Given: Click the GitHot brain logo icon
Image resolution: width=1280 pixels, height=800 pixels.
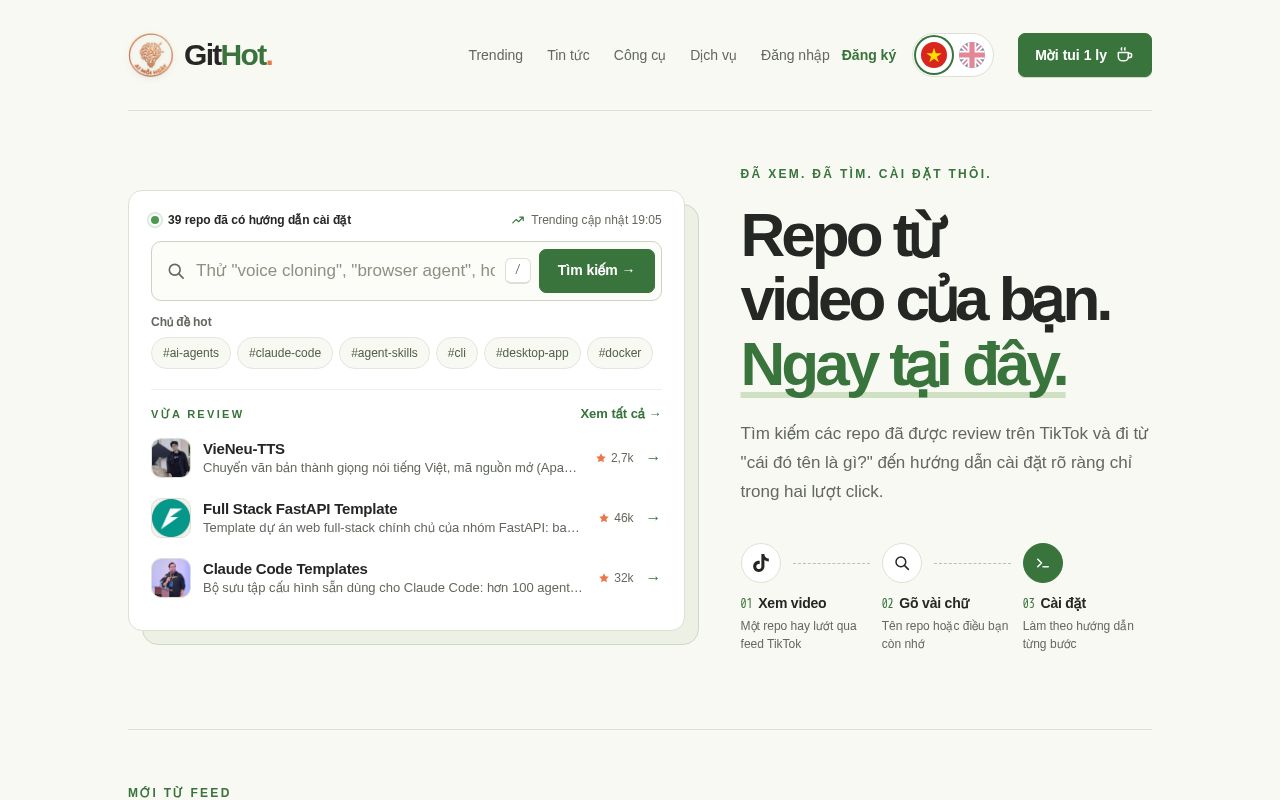Looking at the screenshot, I should [x=151, y=55].
